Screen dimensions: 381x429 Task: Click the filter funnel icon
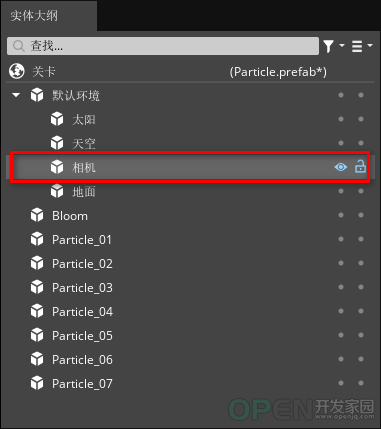(x=328, y=46)
